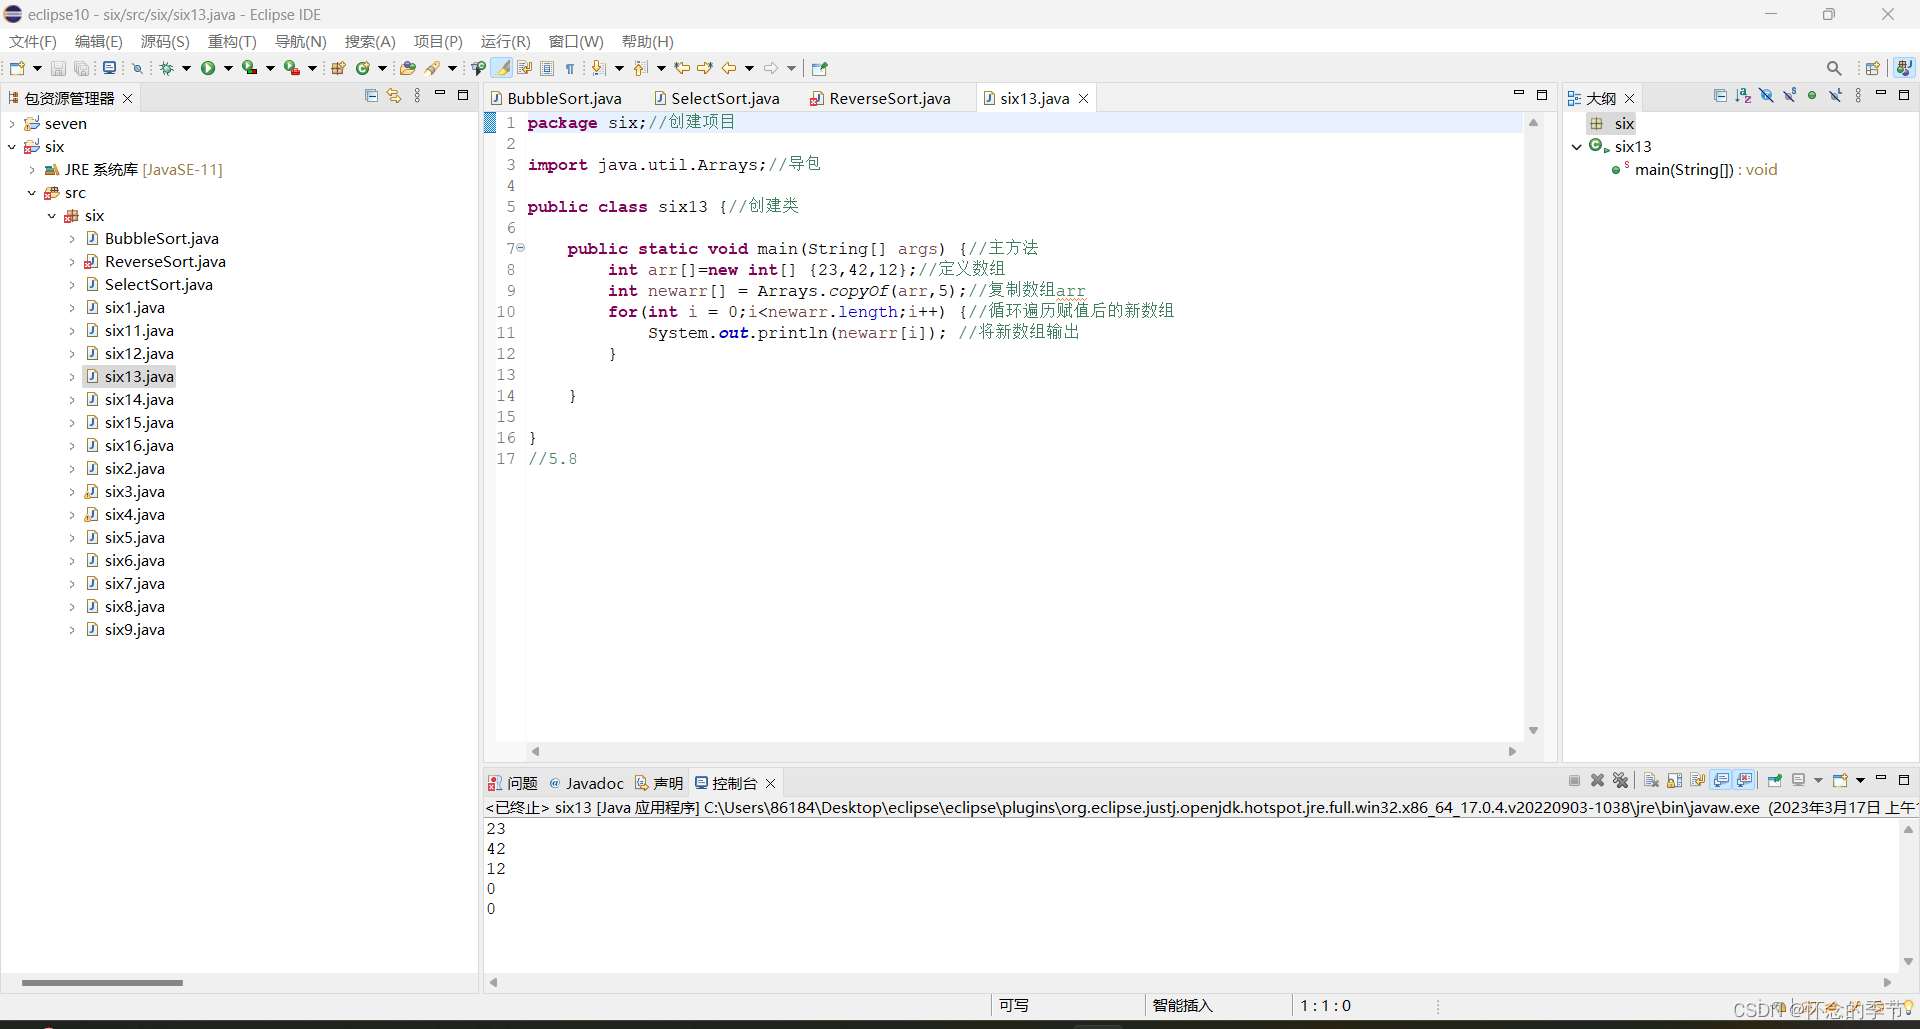Open the Debug tool on the toolbar
The image size is (1920, 1029).
[x=167, y=68]
